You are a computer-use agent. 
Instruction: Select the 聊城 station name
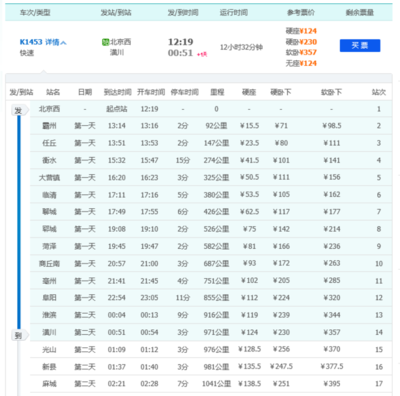point(49,212)
